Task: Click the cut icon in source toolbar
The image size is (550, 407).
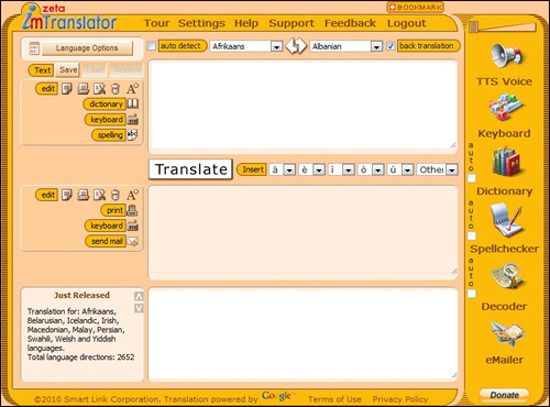Action: (x=99, y=88)
